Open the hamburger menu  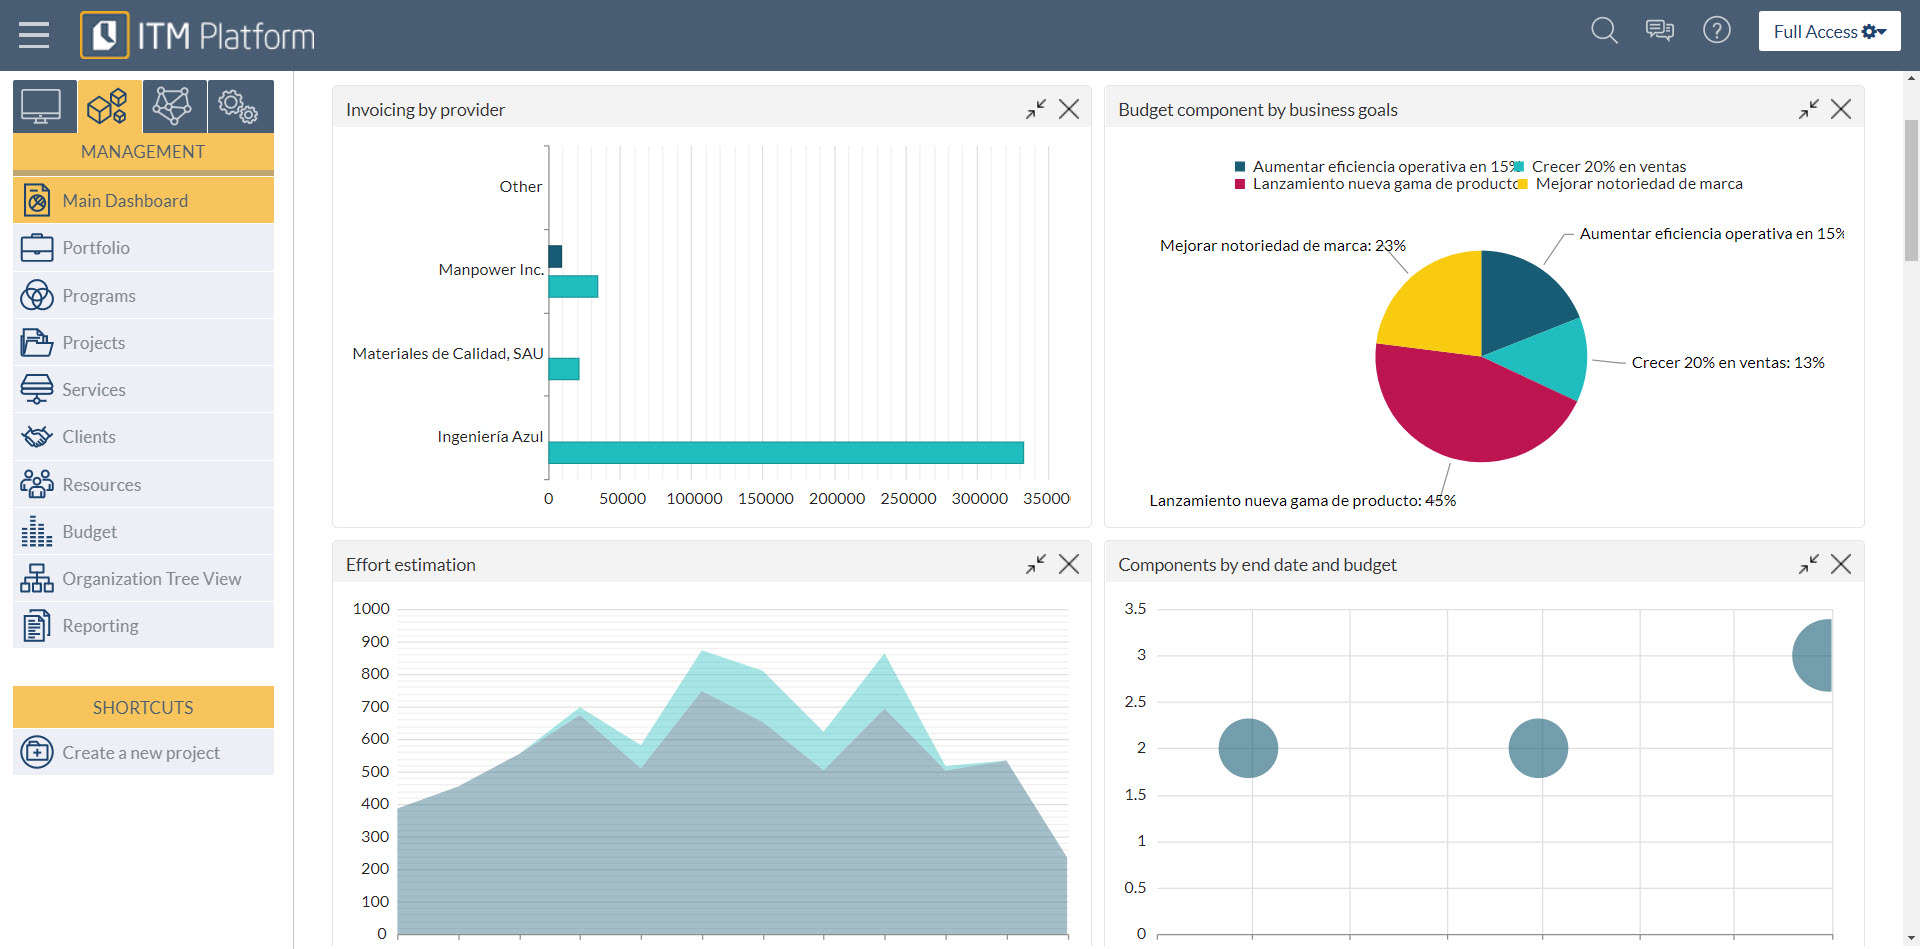pos(34,33)
